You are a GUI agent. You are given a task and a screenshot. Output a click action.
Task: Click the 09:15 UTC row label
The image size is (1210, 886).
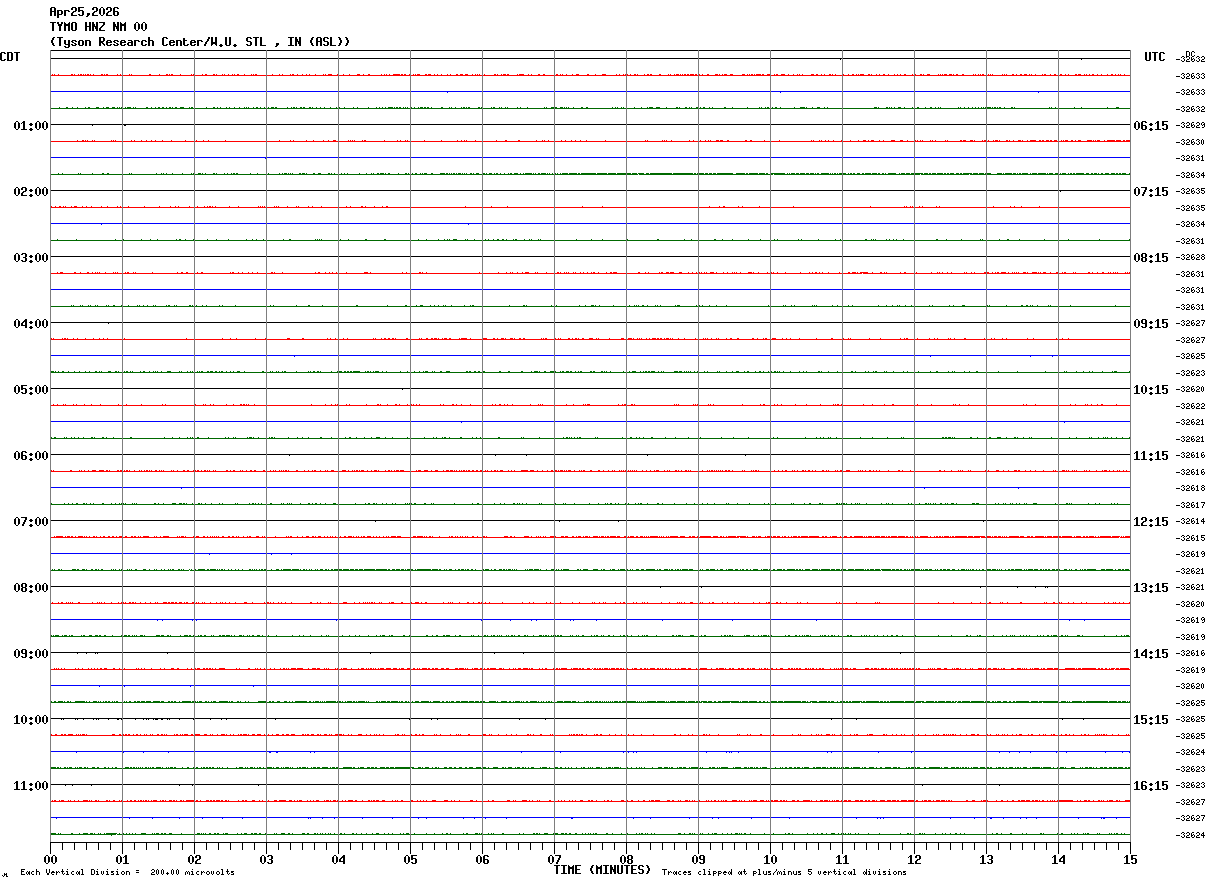click(x=1151, y=323)
